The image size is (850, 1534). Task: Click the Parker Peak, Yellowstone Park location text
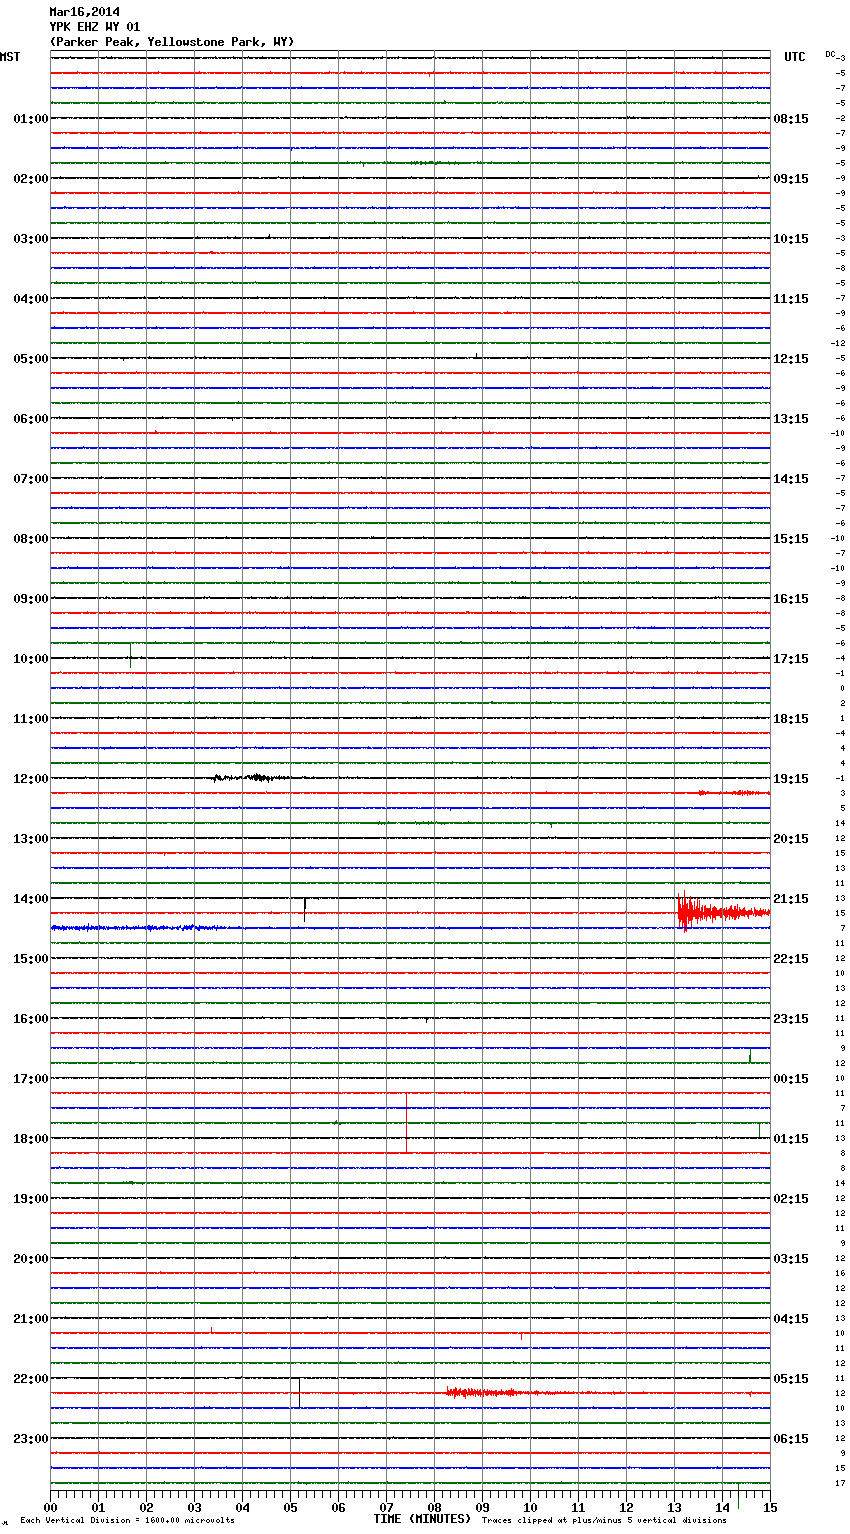(172, 42)
